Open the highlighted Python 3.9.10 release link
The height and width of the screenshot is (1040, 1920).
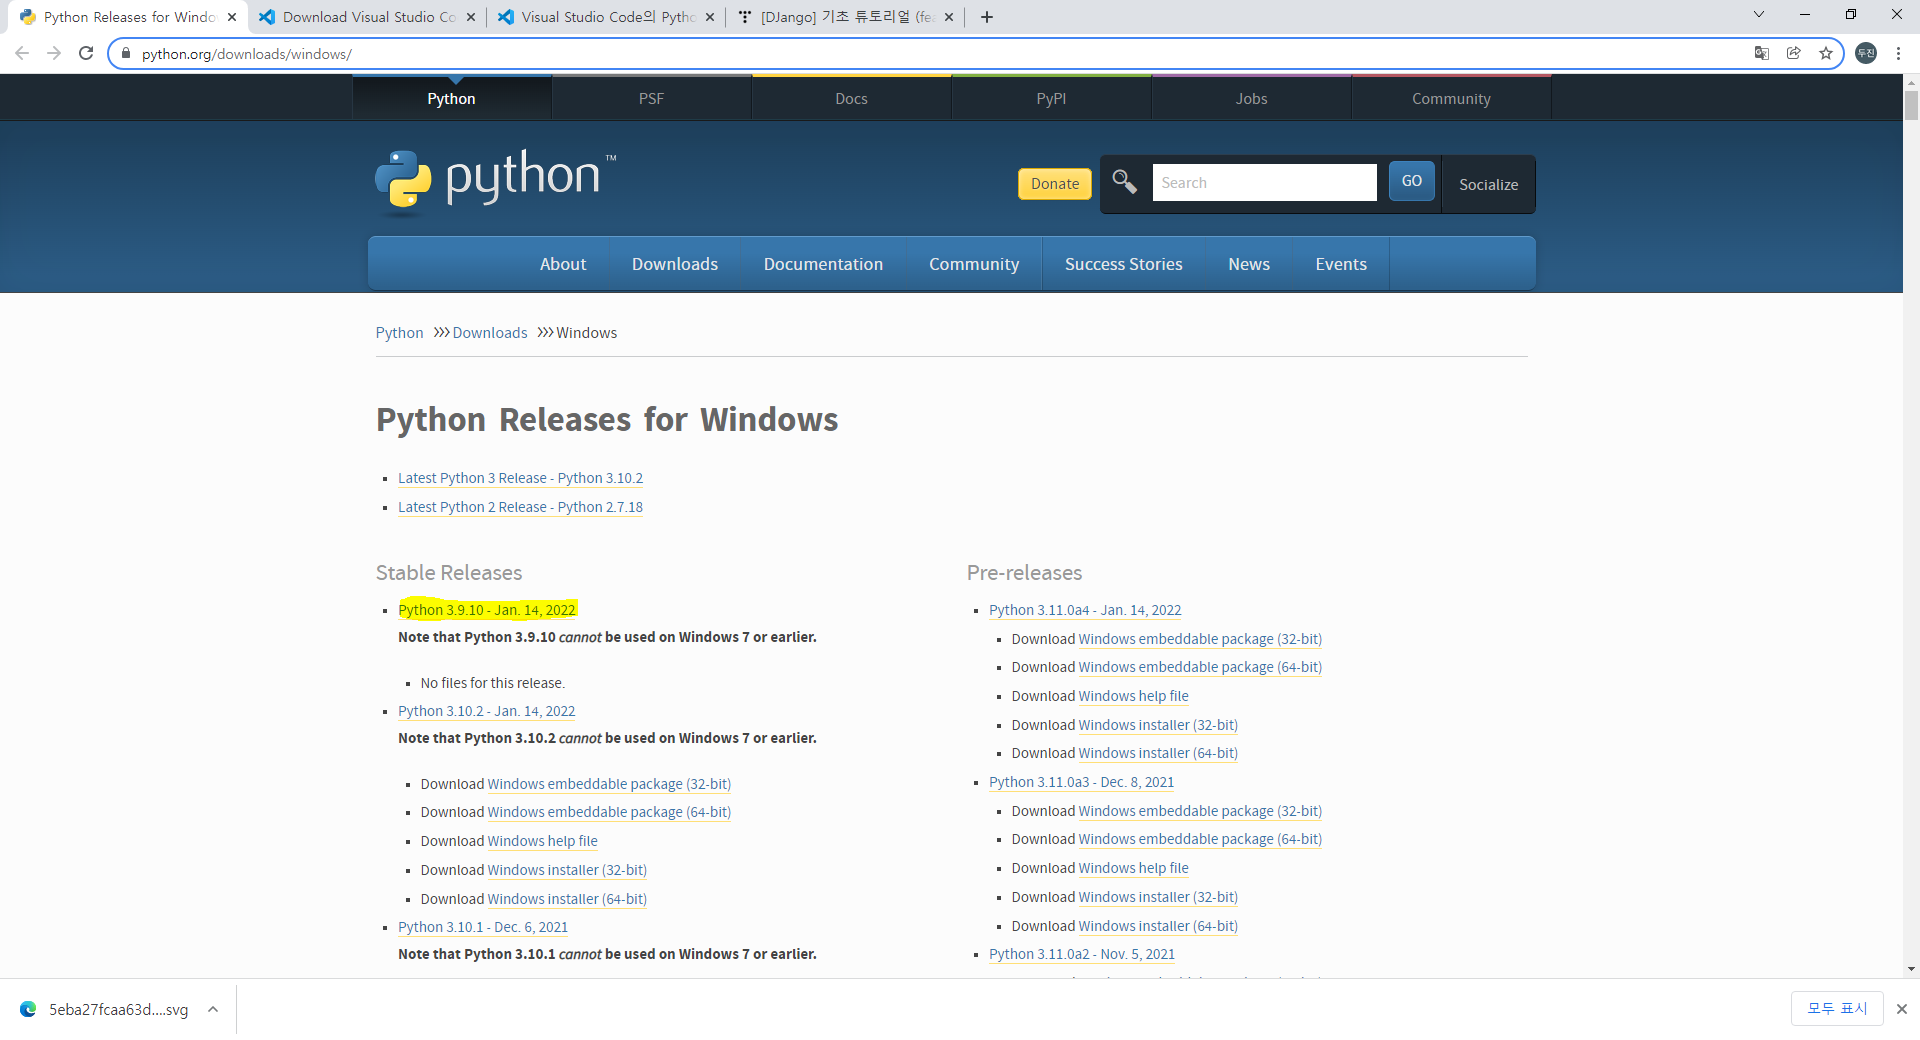tap(487, 610)
